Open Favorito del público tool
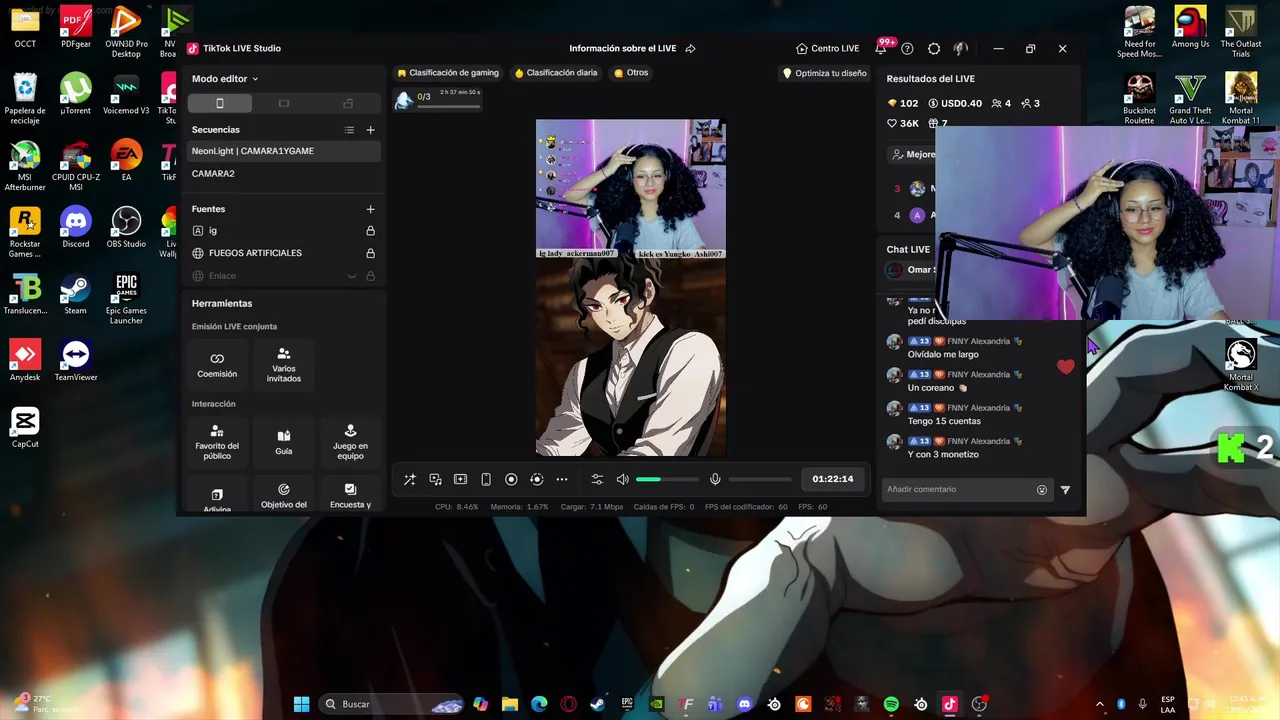 click(217, 442)
